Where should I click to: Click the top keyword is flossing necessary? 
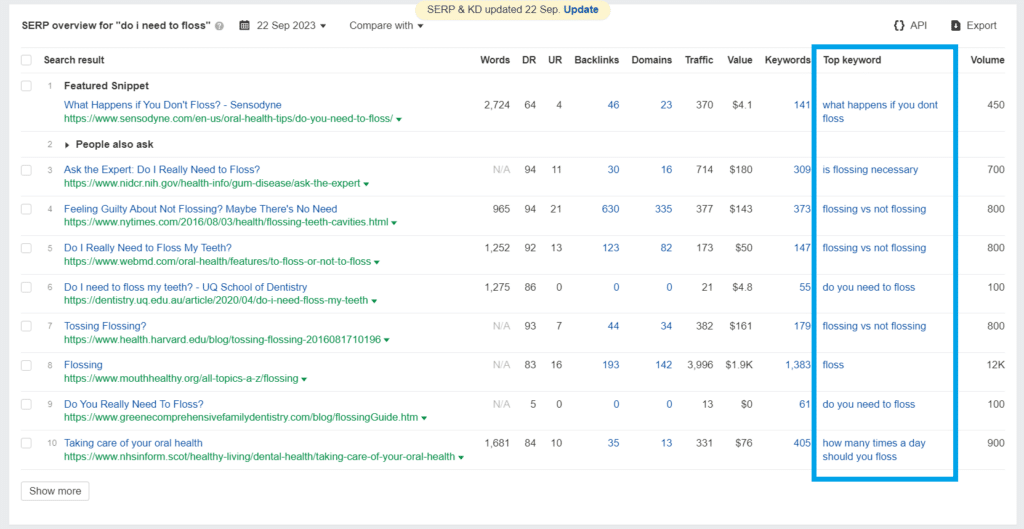[870, 170]
